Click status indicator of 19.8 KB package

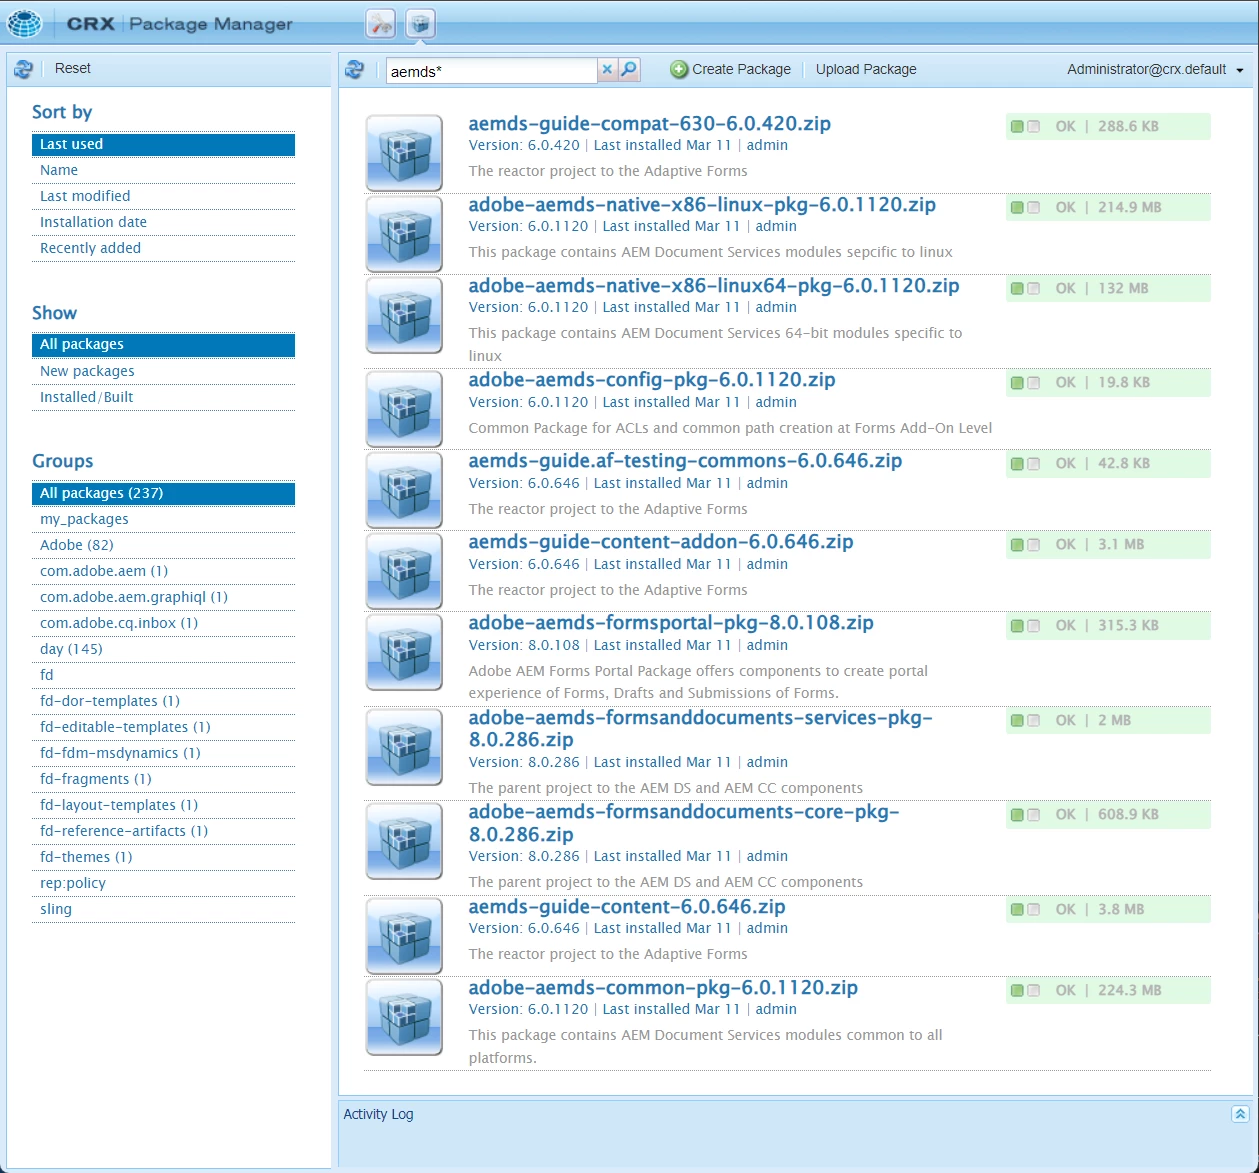pyautogui.click(x=1026, y=383)
